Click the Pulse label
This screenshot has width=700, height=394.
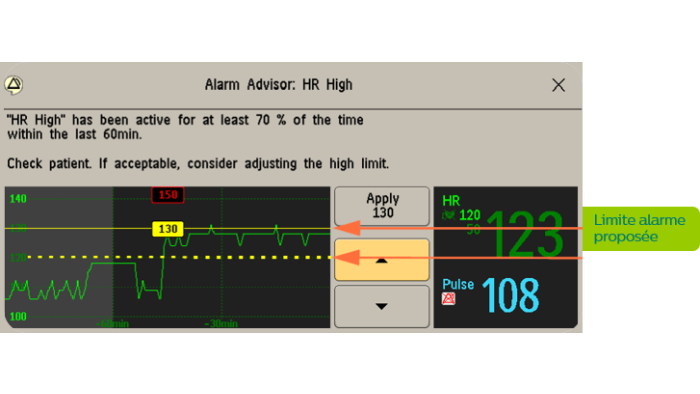pyautogui.click(x=458, y=284)
